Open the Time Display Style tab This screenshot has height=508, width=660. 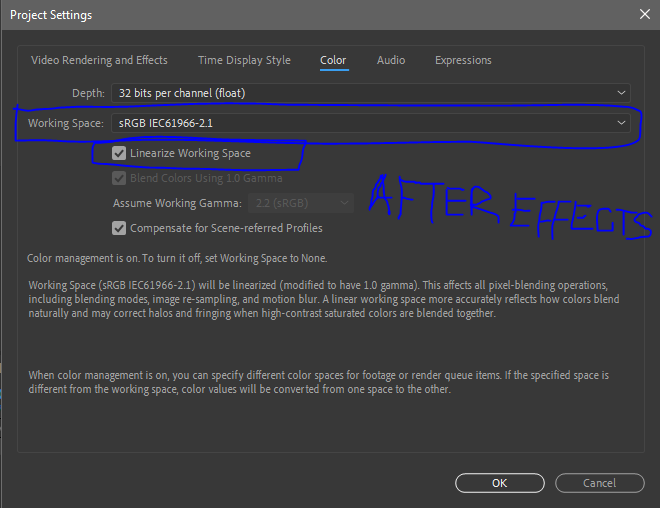click(x=244, y=60)
